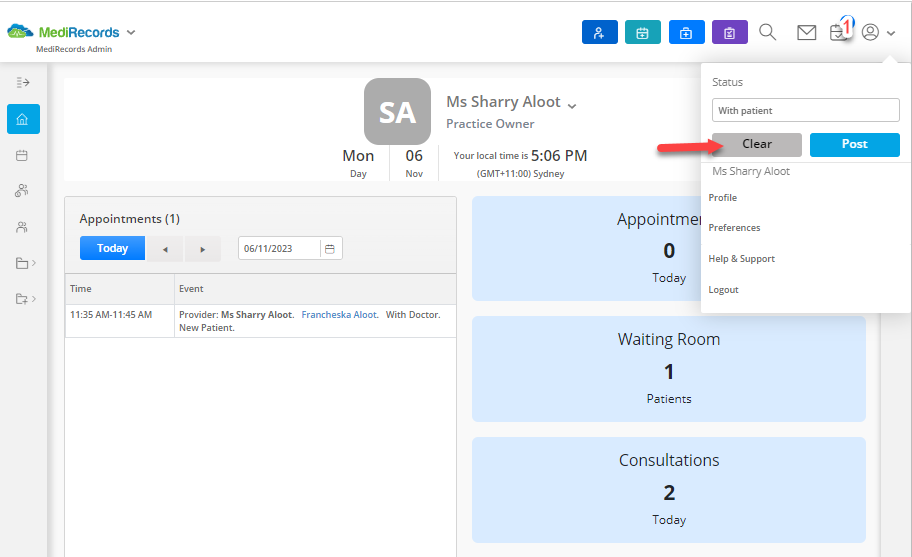Go to the next day arrow
The width and height of the screenshot is (912, 557).
pos(202,249)
